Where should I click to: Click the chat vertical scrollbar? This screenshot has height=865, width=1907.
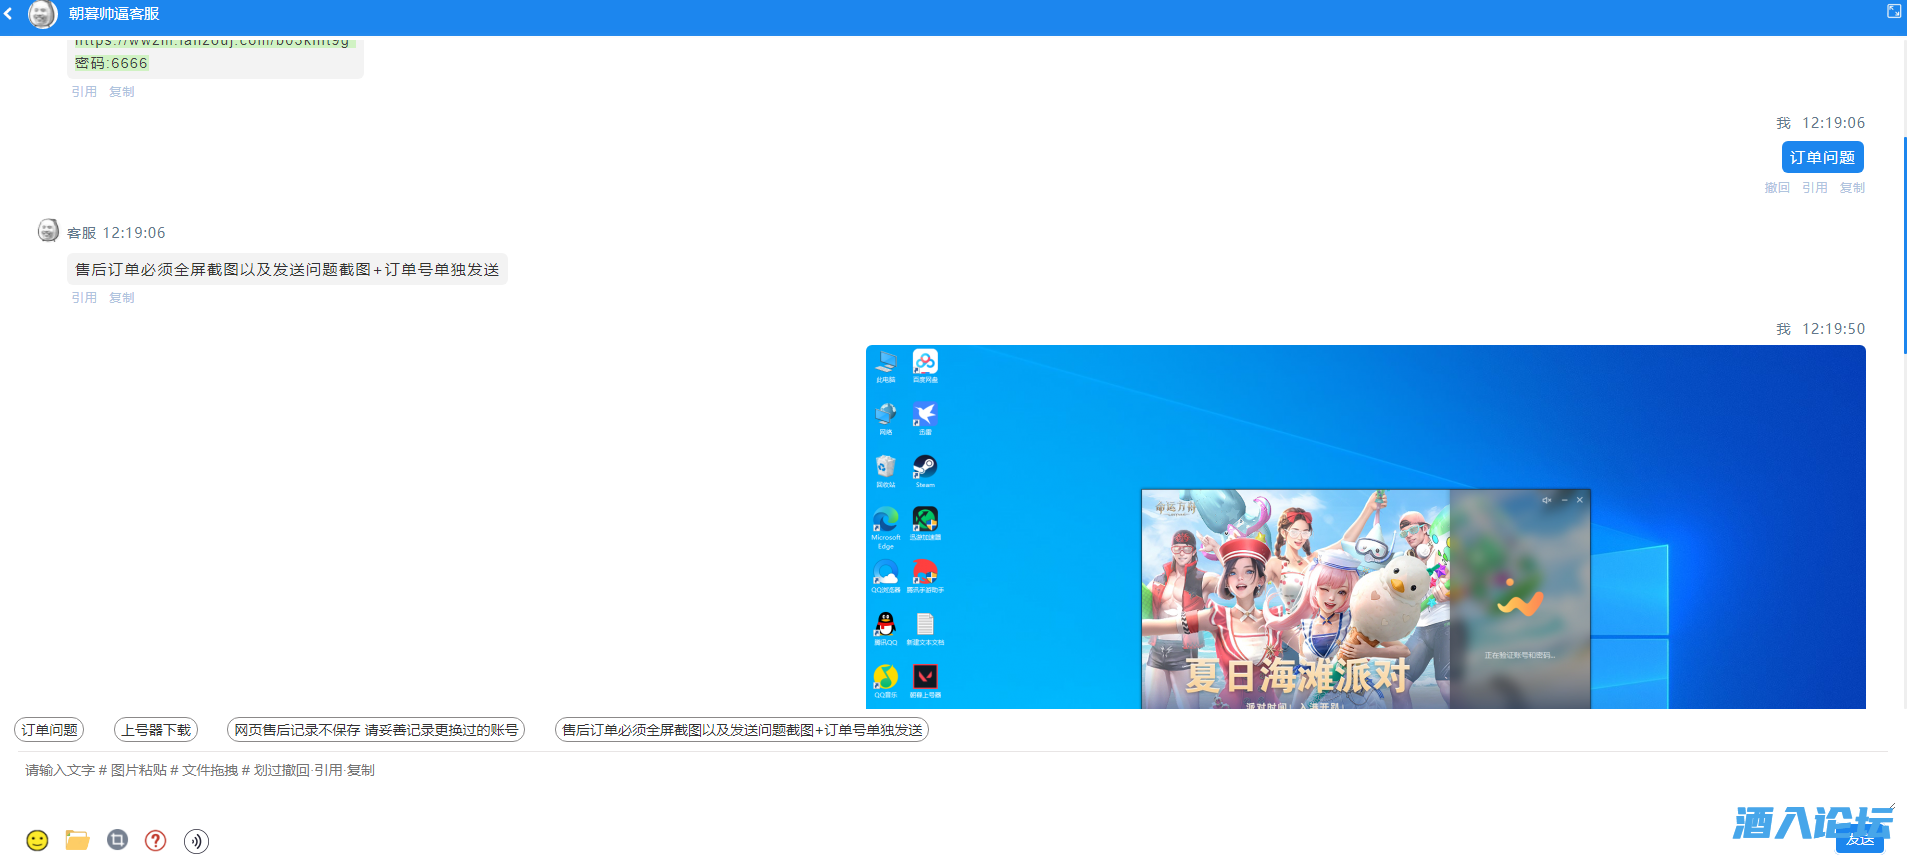(1904, 245)
